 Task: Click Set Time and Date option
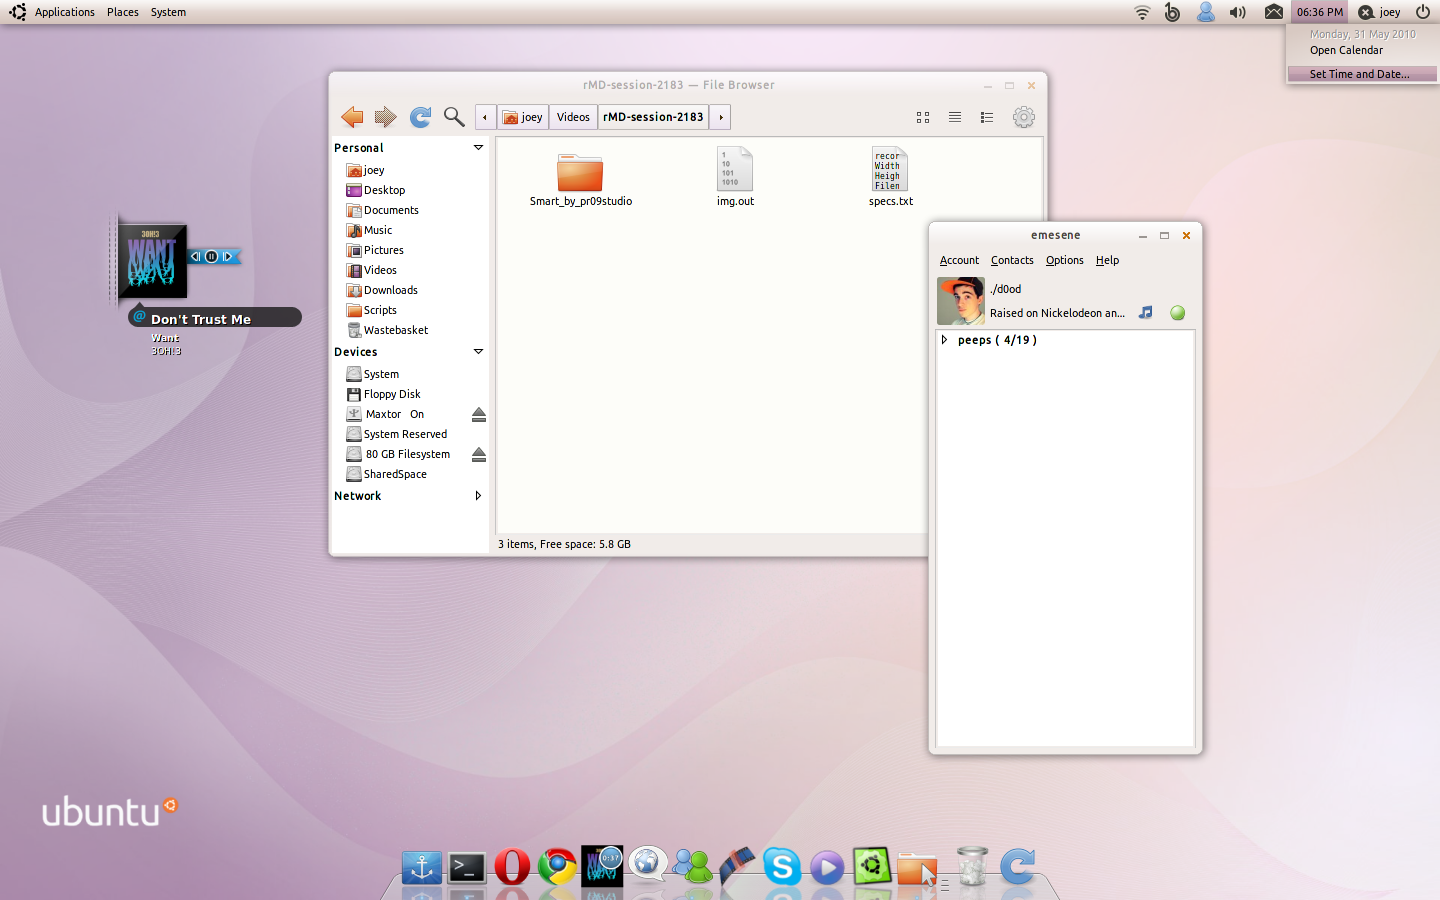1360,74
